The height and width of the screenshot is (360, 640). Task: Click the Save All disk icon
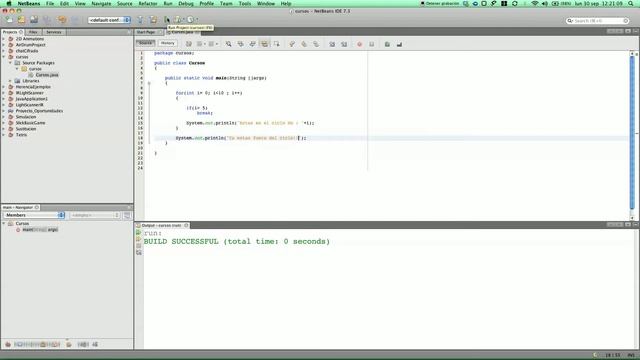(x=34, y=20)
